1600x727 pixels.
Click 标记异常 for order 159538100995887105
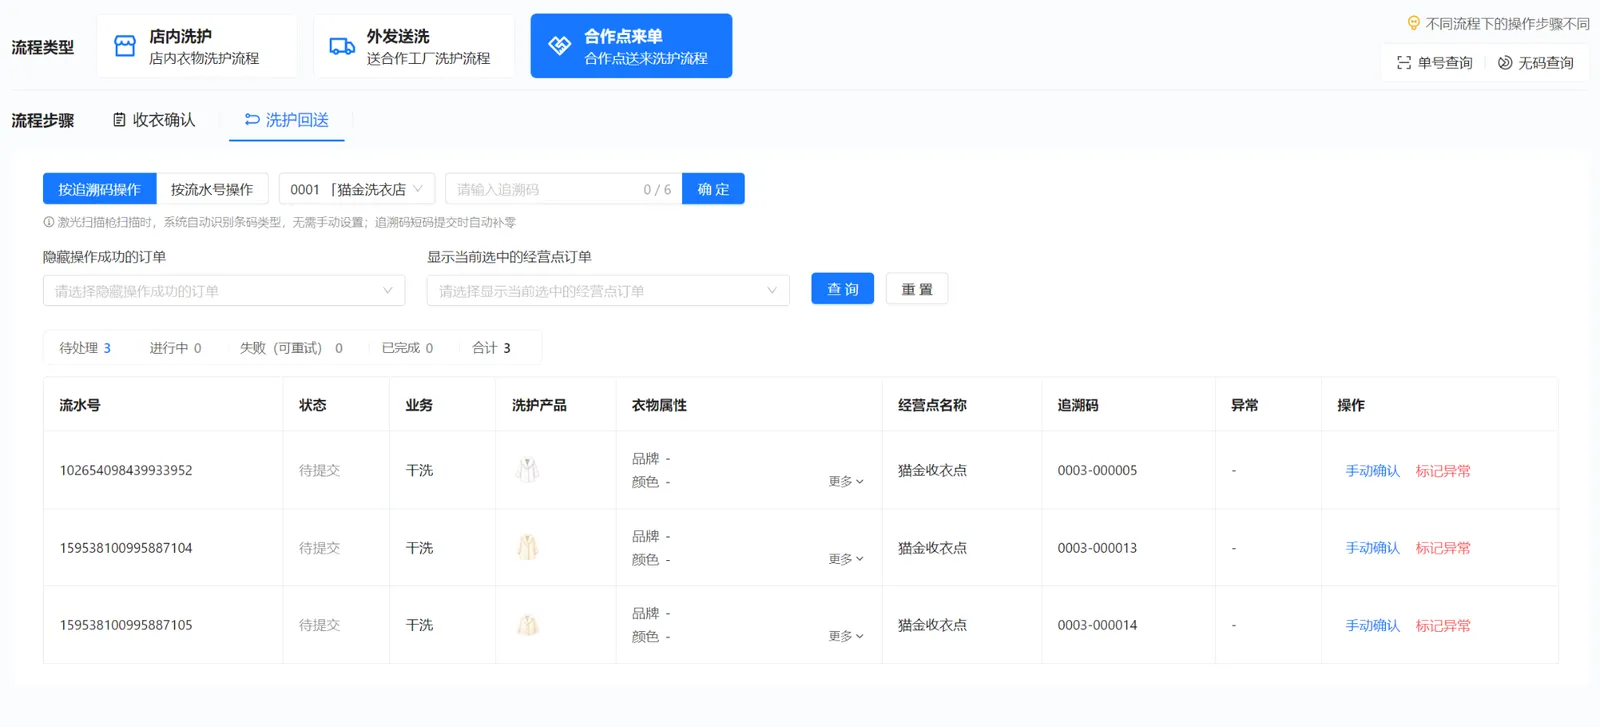click(x=1443, y=626)
